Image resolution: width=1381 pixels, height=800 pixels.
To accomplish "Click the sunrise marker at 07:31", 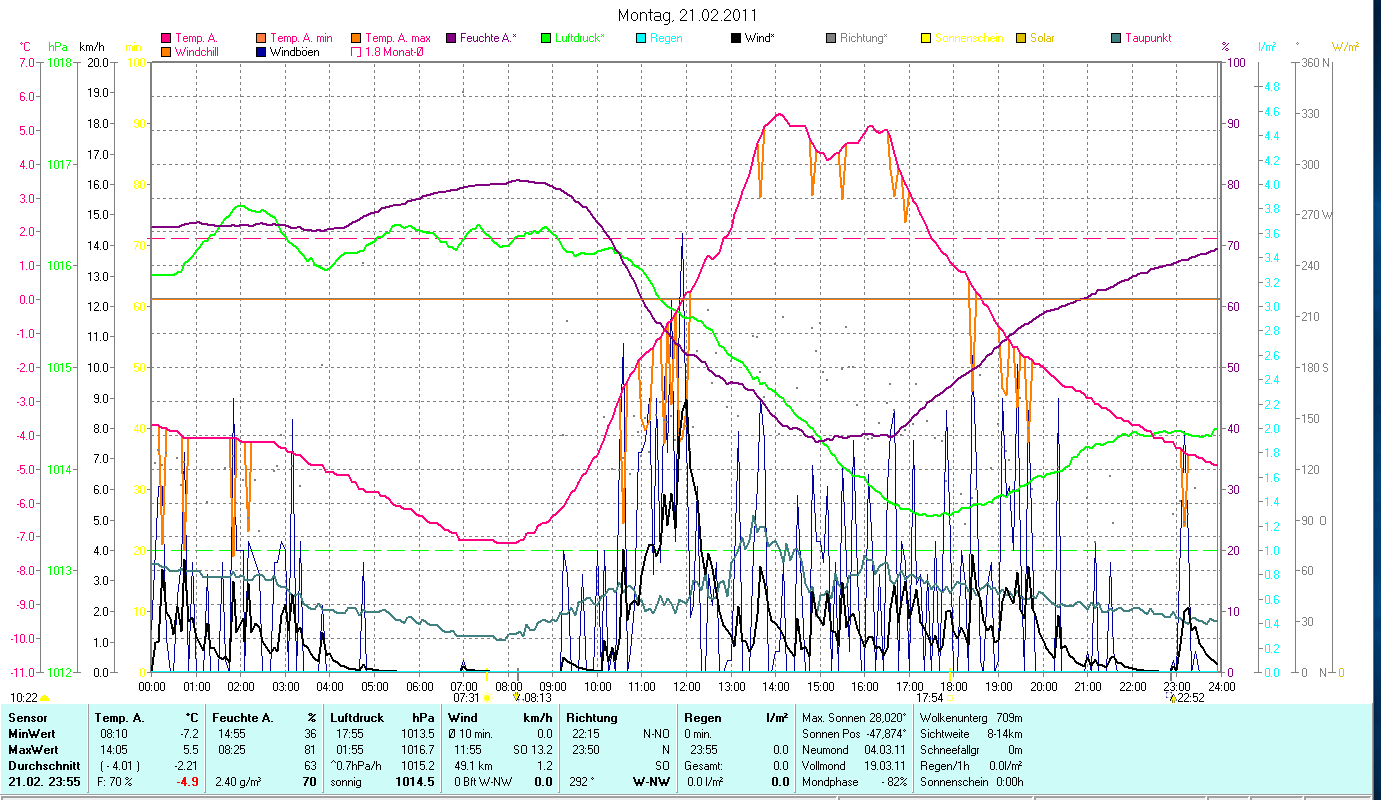I will [x=487, y=697].
